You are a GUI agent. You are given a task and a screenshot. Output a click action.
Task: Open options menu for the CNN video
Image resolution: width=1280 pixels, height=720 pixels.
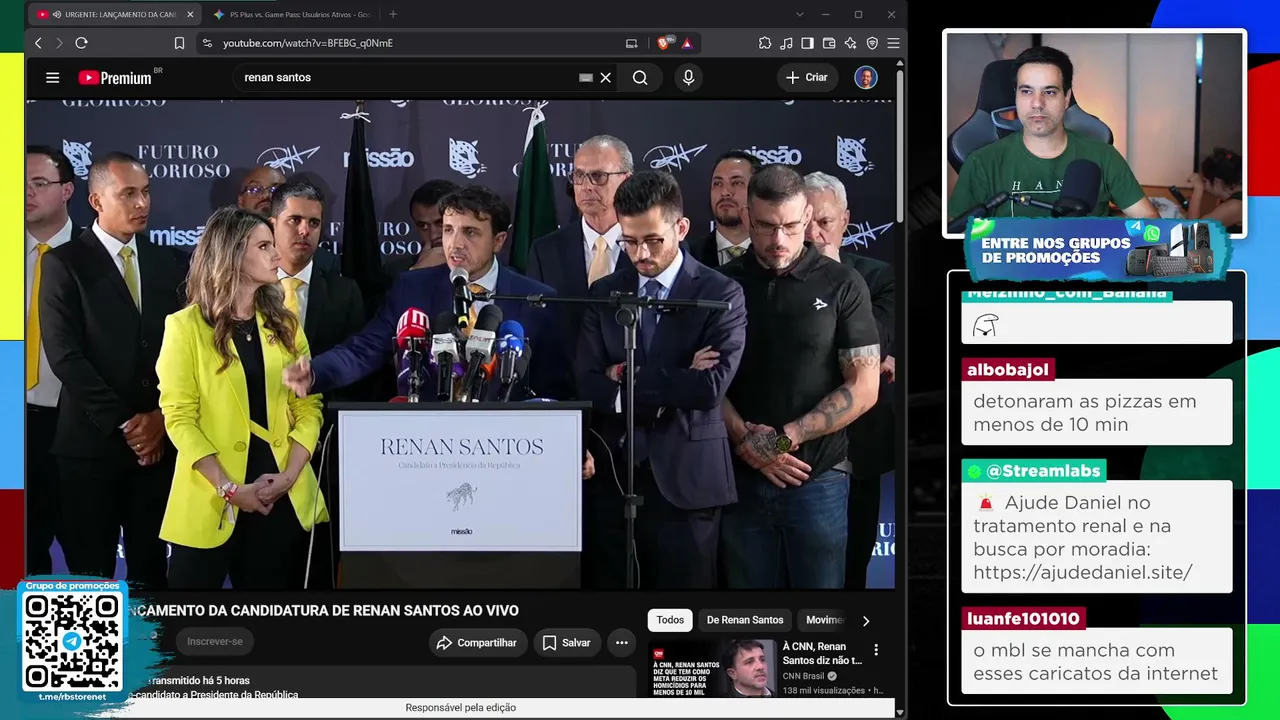(876, 650)
